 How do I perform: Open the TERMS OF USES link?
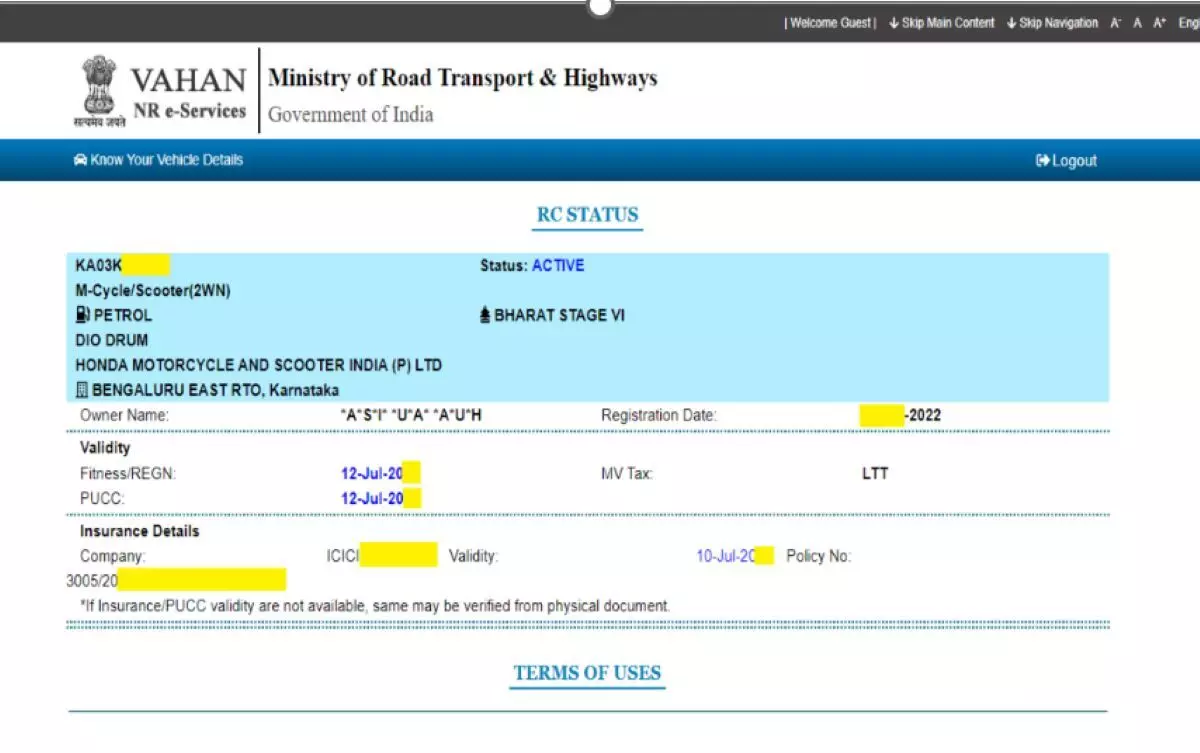(586, 672)
